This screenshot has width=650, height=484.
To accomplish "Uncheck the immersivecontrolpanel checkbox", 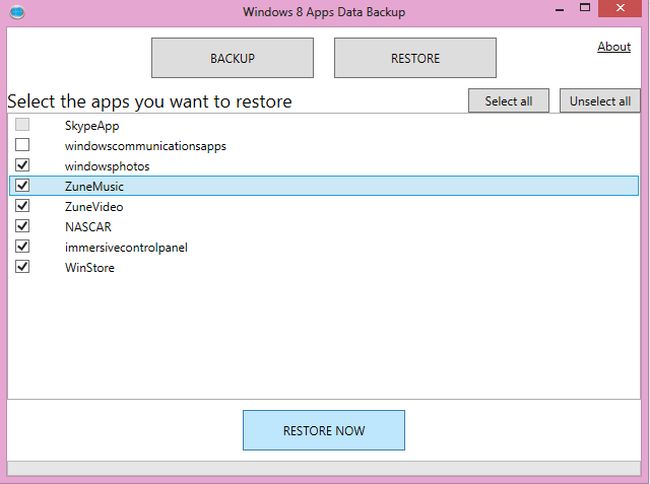I will coord(22,246).
